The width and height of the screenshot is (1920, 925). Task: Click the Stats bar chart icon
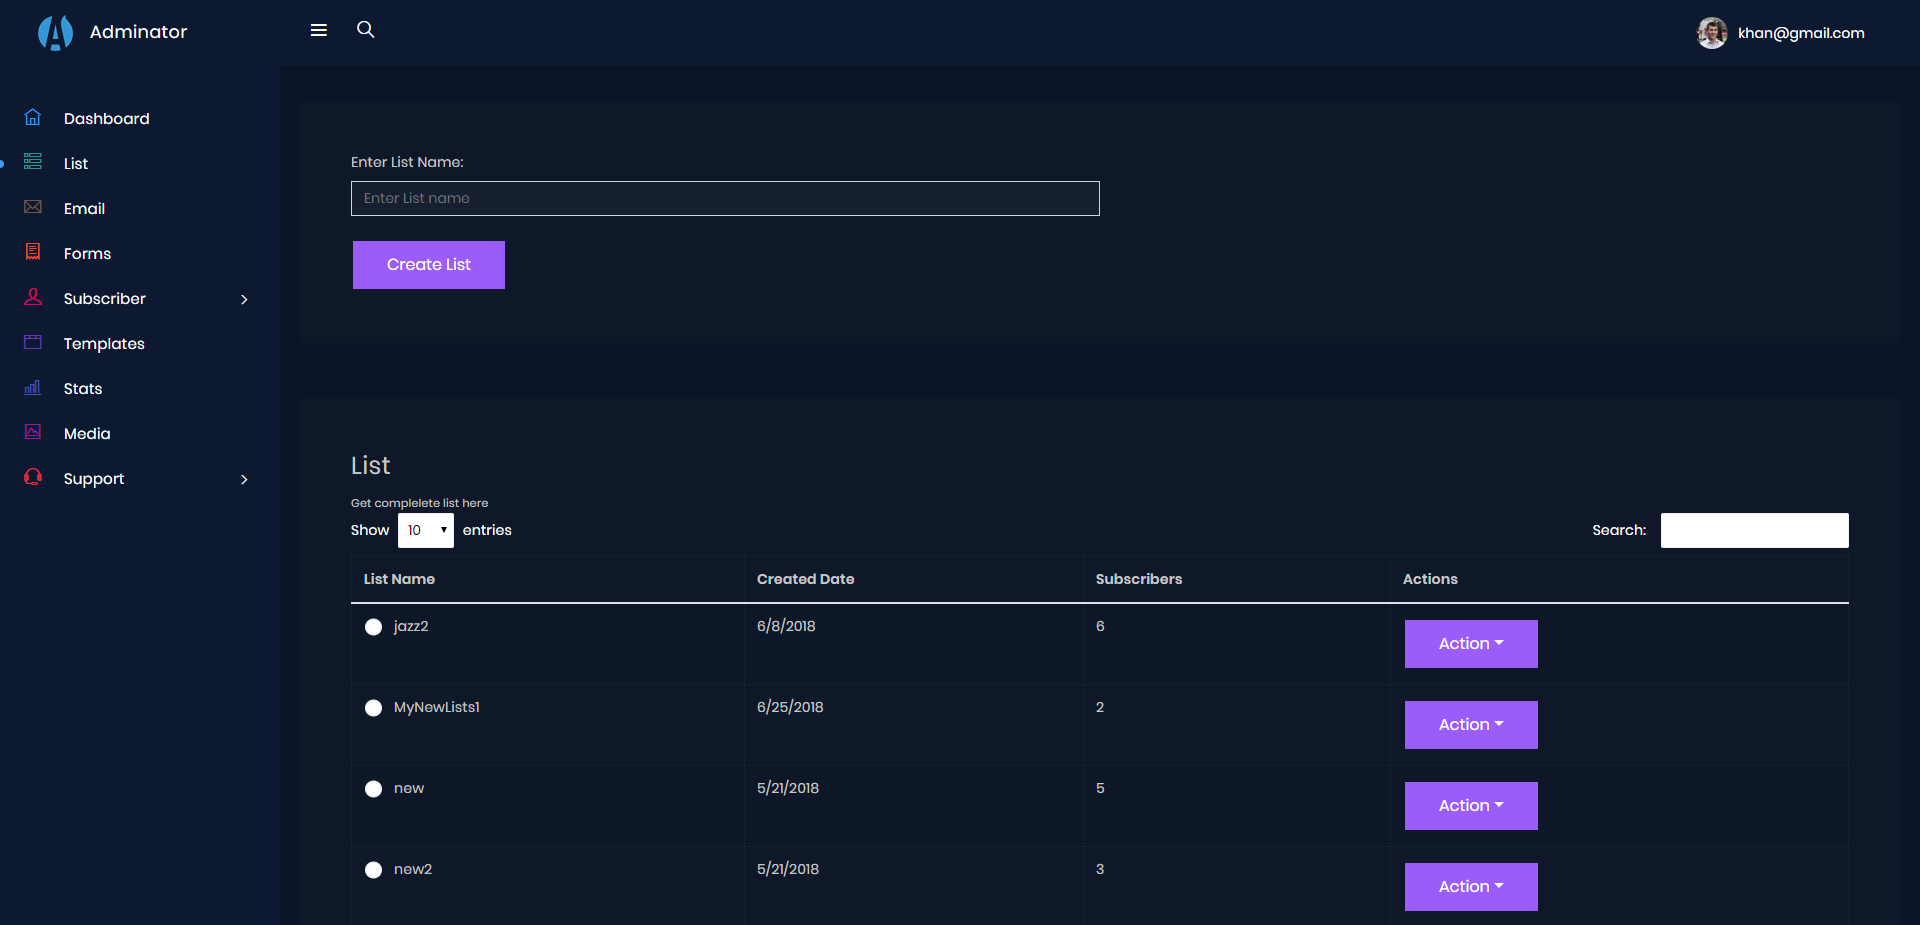tap(33, 388)
